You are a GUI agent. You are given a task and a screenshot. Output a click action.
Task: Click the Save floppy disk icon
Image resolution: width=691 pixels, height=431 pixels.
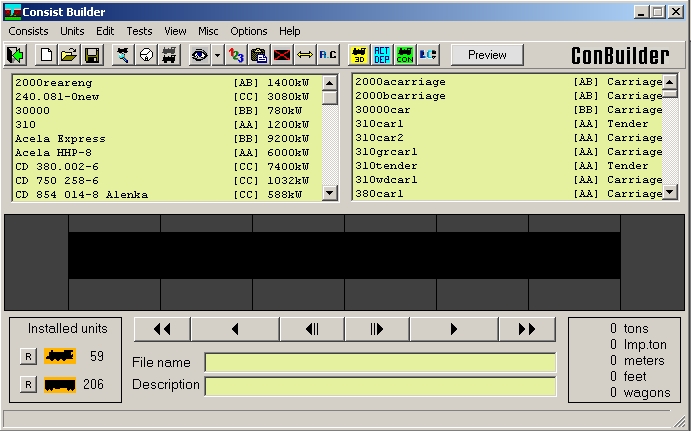click(x=90, y=55)
